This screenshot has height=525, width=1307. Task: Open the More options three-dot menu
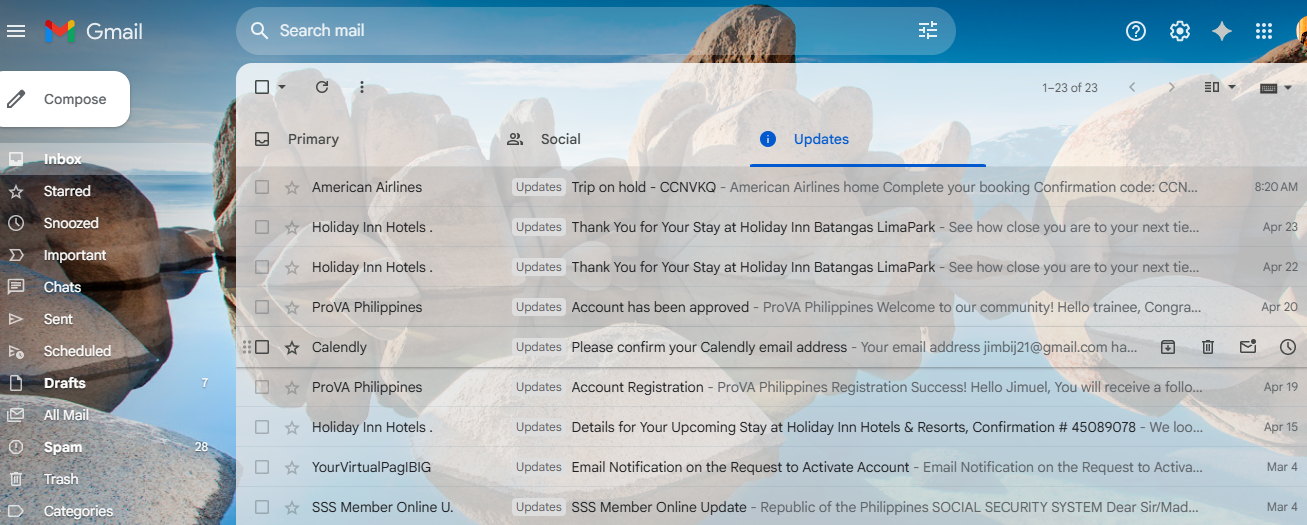pyautogui.click(x=362, y=87)
